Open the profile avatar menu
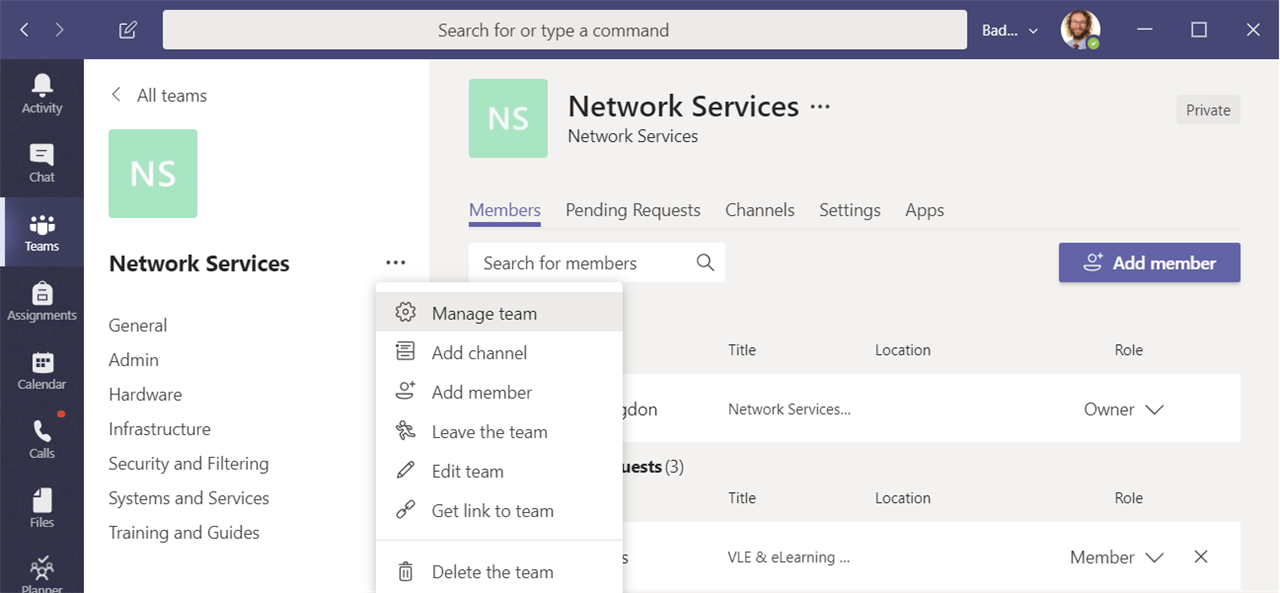This screenshot has height=593, width=1280. click(x=1080, y=30)
